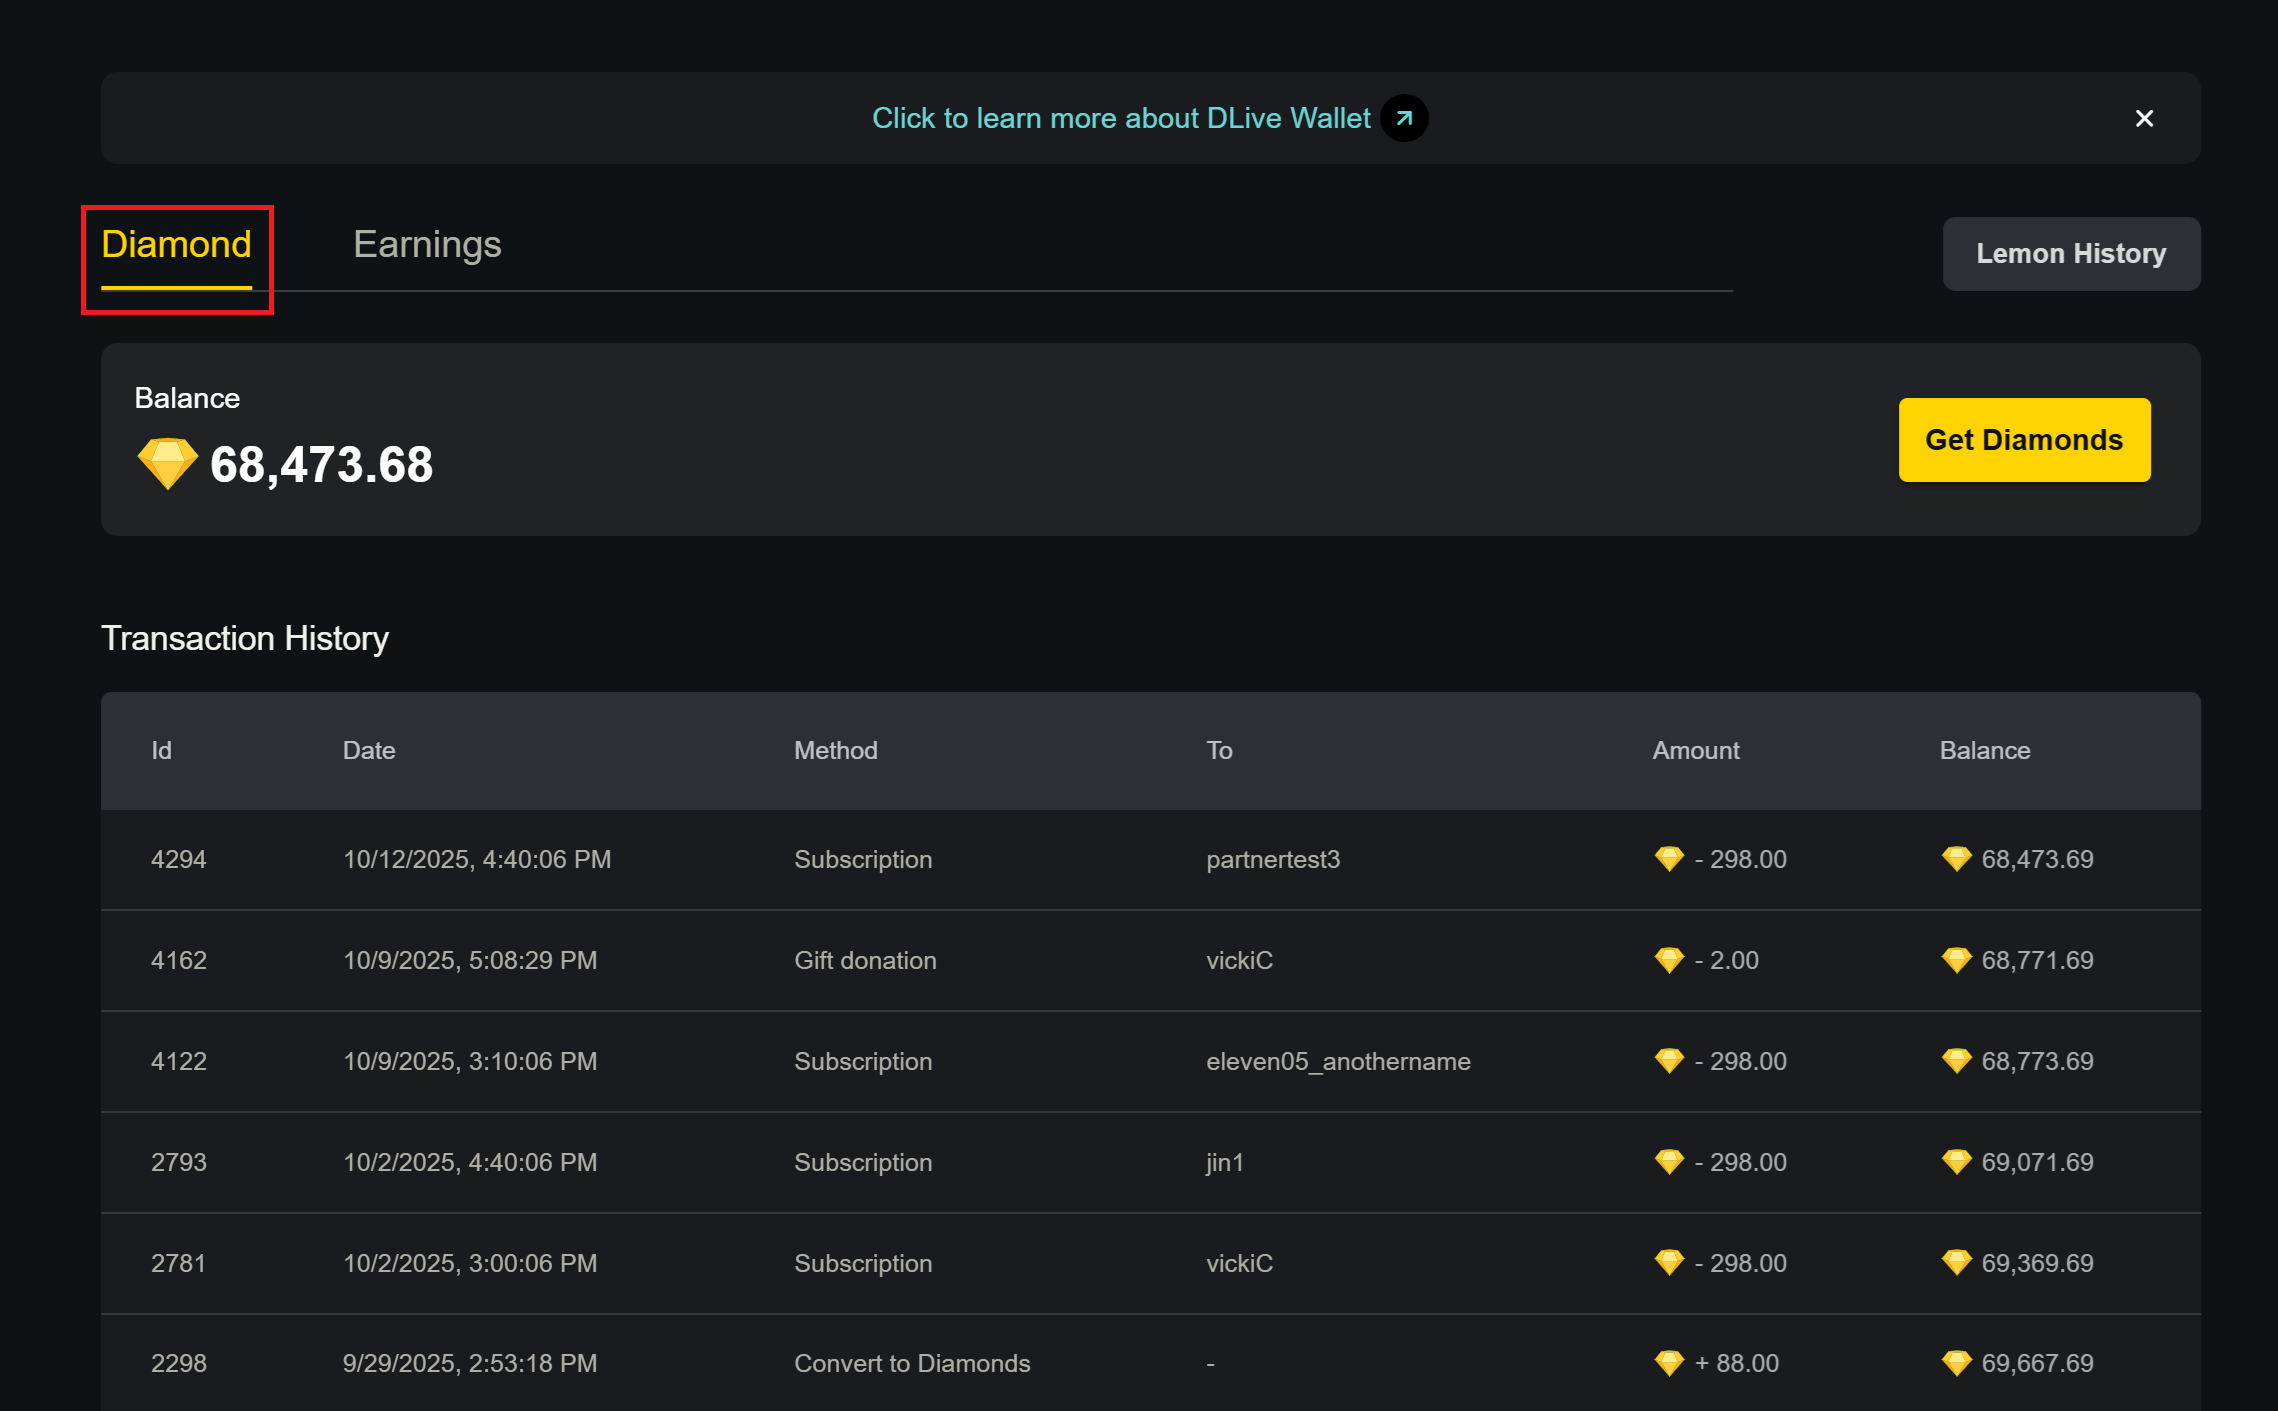Click the large diamond icon beside balance

(x=167, y=463)
